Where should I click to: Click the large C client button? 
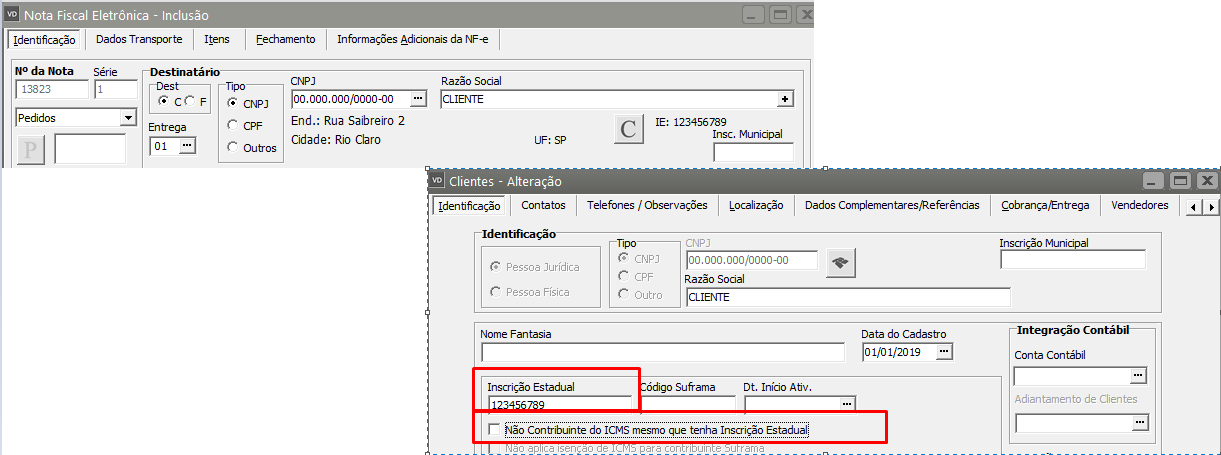click(x=628, y=128)
